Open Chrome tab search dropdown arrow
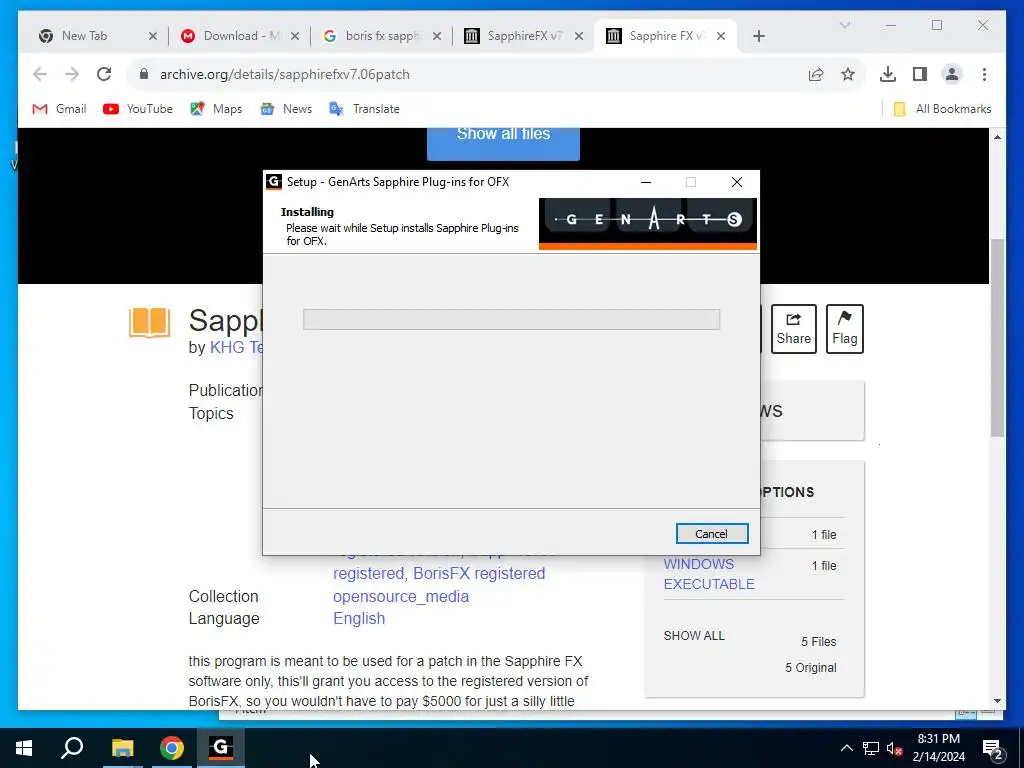This screenshot has width=1024, height=768. pyautogui.click(x=844, y=25)
